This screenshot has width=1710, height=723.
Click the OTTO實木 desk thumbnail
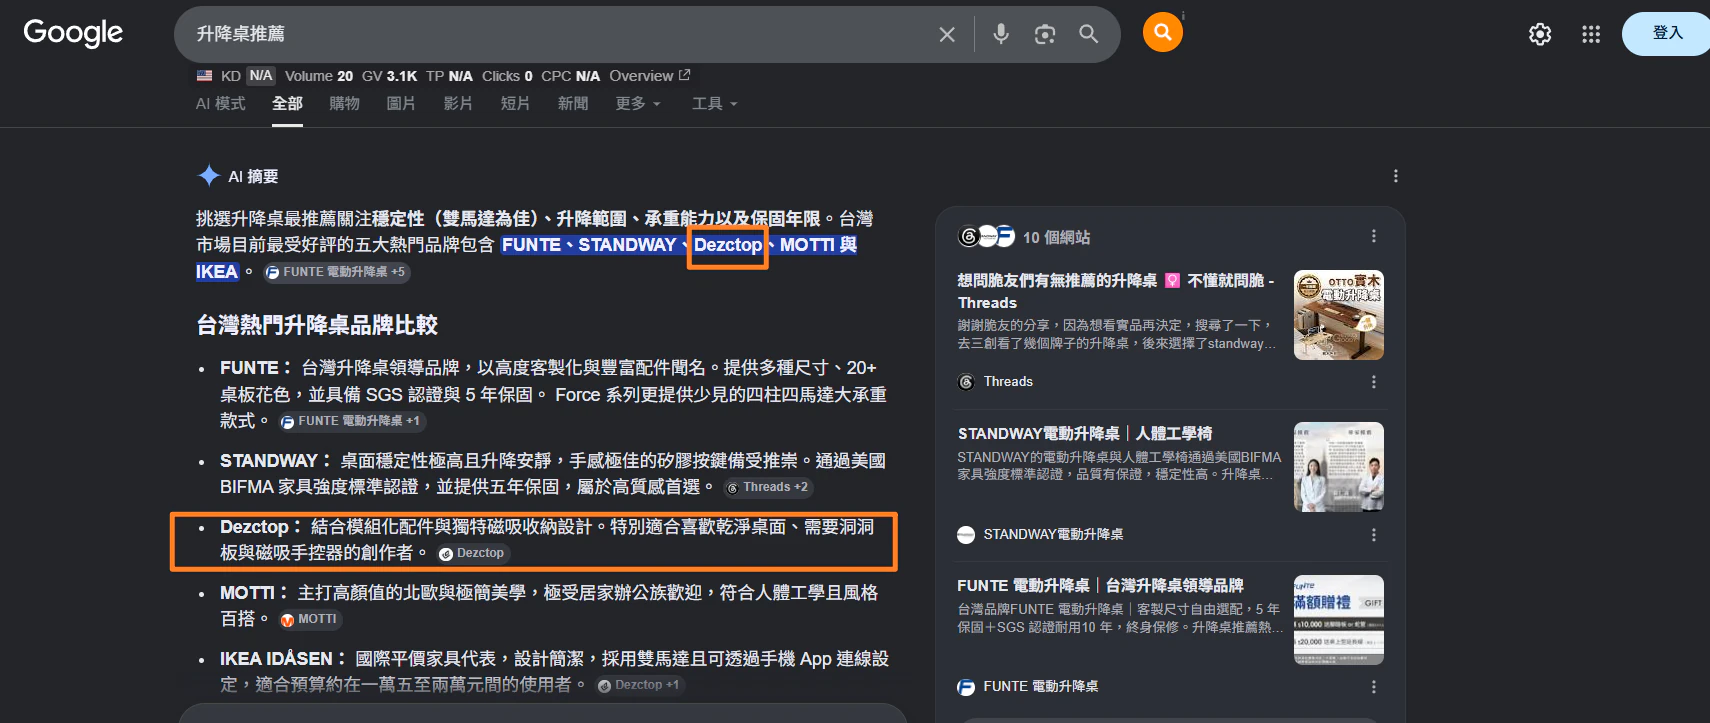pos(1339,315)
